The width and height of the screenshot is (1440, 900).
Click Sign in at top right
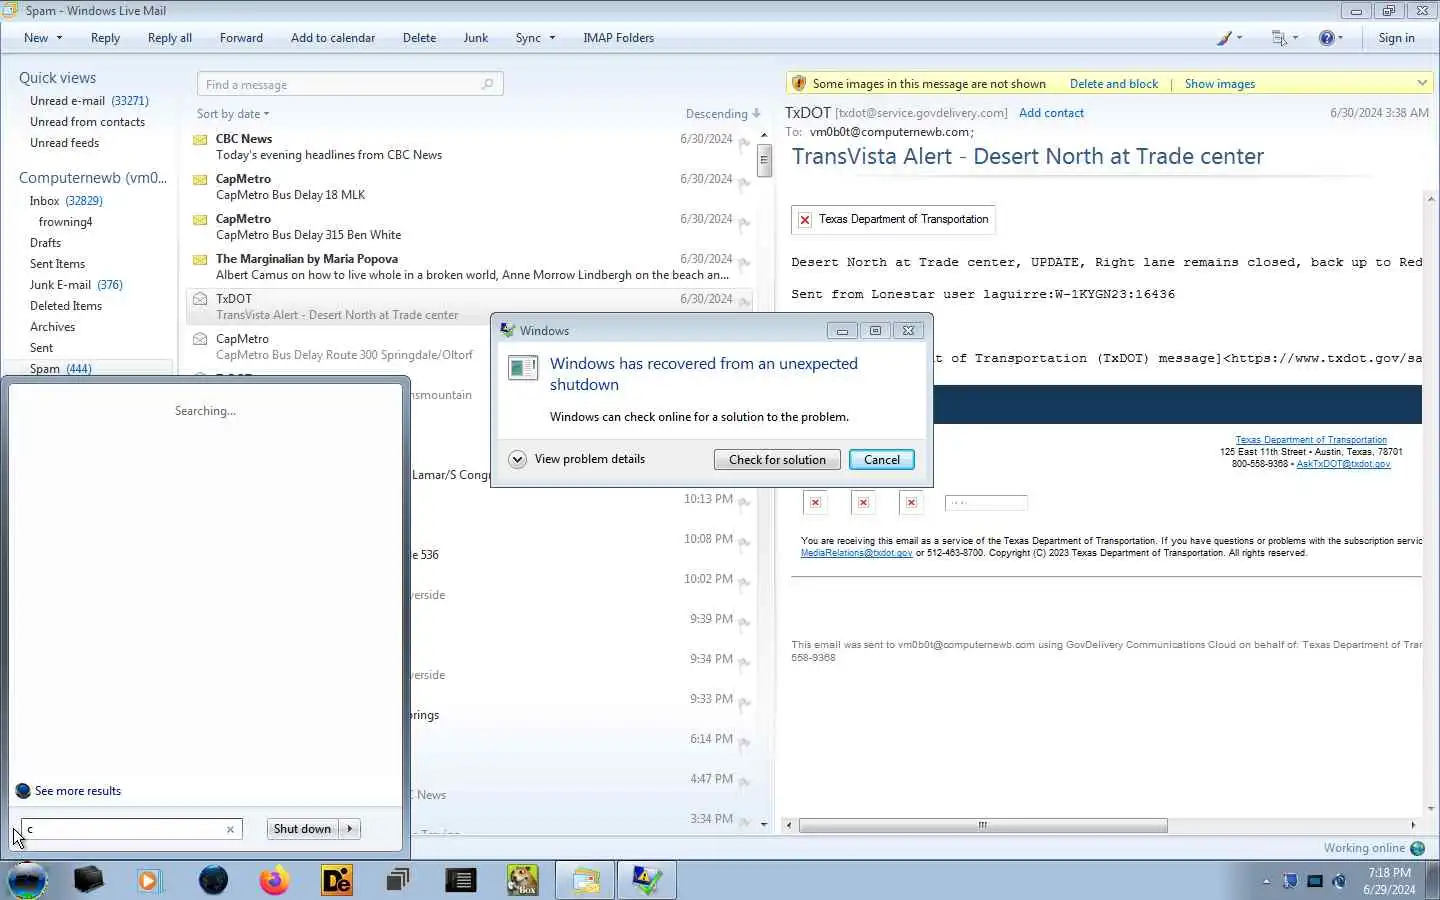(1396, 38)
